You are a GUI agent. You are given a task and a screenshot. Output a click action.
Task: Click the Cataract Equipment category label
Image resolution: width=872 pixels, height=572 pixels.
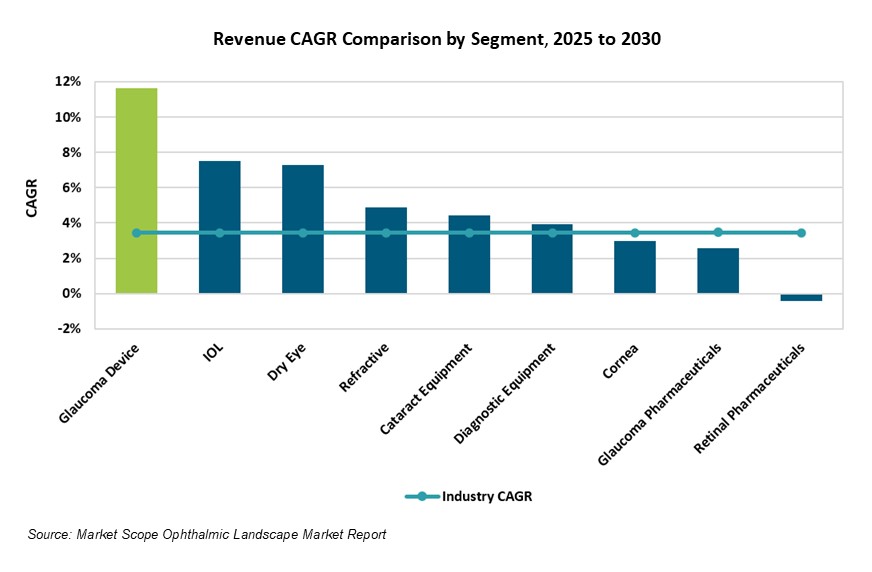tap(426, 389)
